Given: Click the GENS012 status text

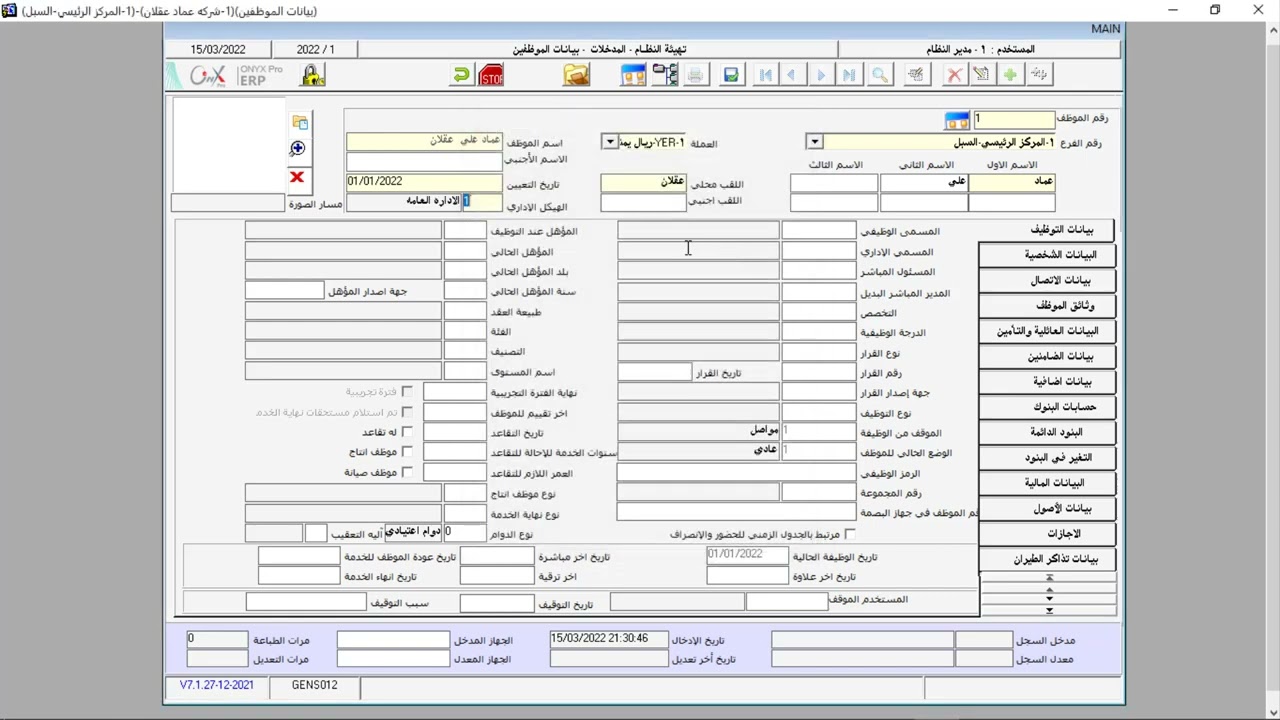Looking at the screenshot, I should point(315,686).
